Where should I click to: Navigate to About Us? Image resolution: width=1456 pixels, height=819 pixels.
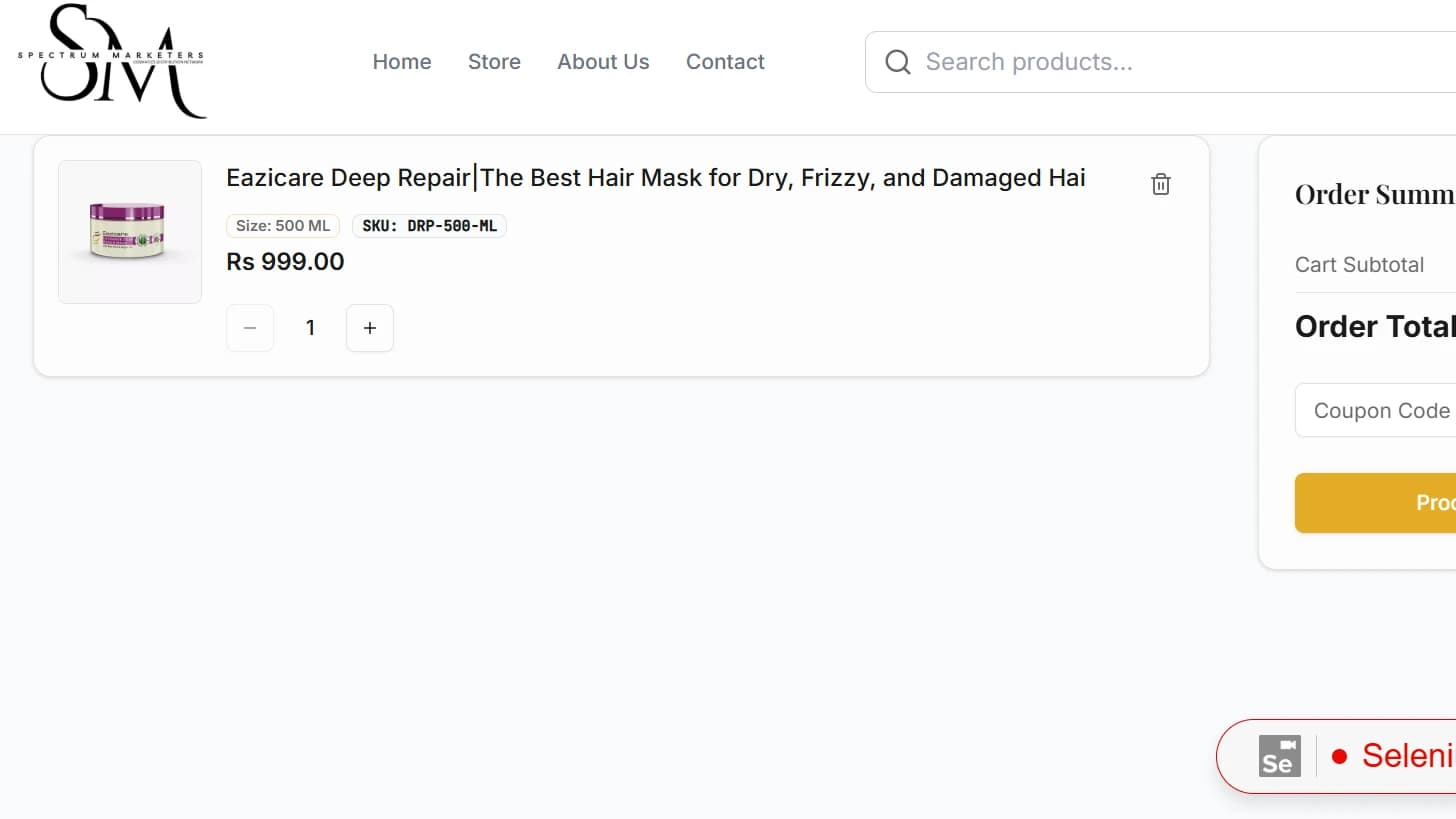point(603,62)
